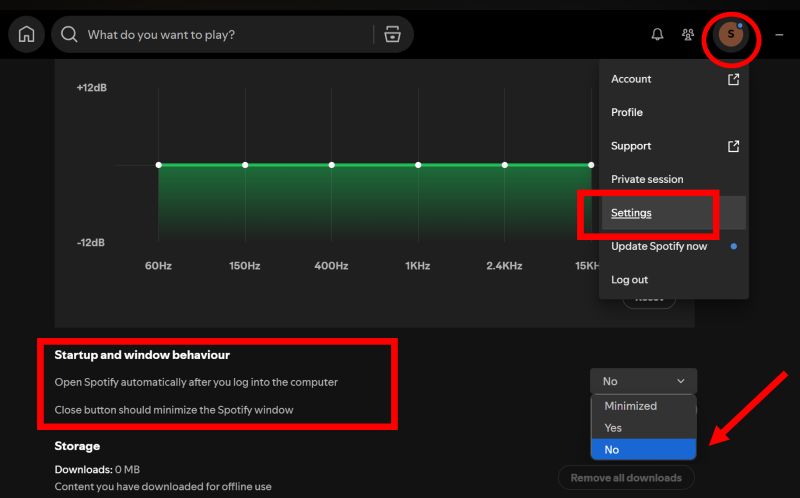Open the Browse icon in search bar
This screenshot has height=498, width=800.
pos(392,34)
